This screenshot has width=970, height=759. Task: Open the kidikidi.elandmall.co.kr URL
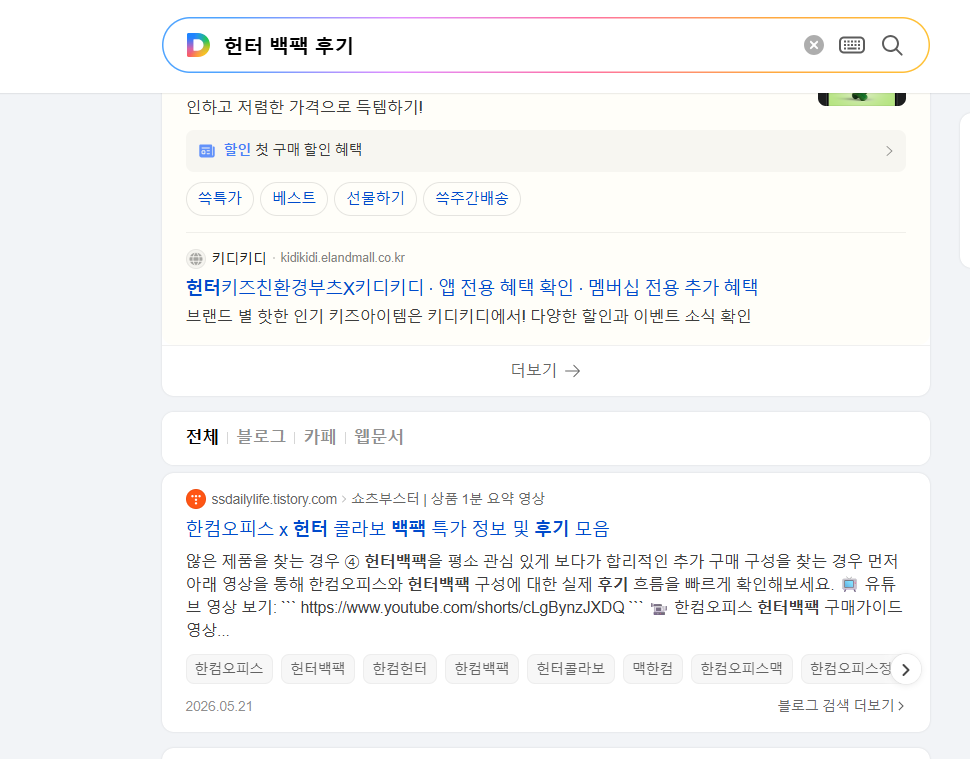(343, 257)
